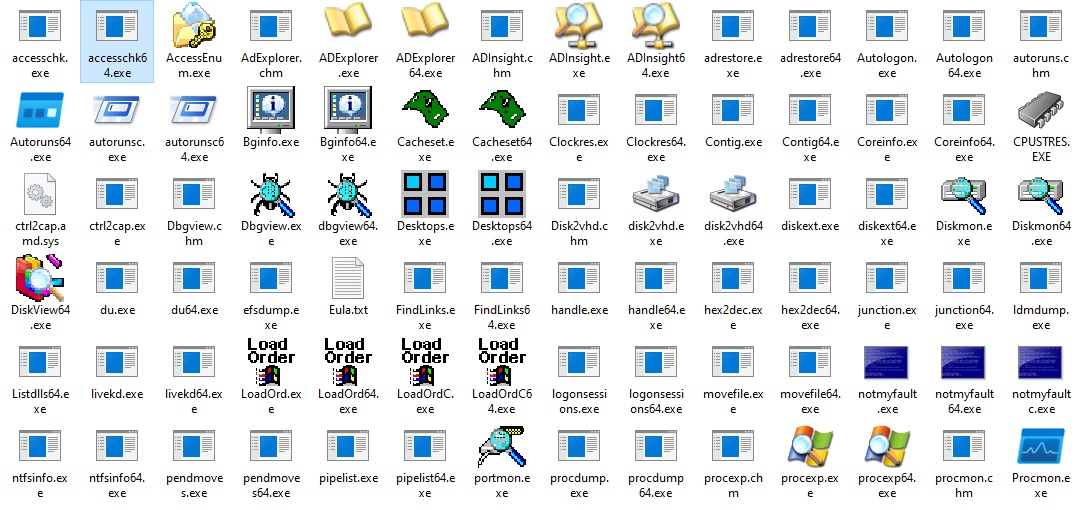Select the procexp.exe Windows magnifier icon
This screenshot has width=1077, height=510.
click(810, 446)
